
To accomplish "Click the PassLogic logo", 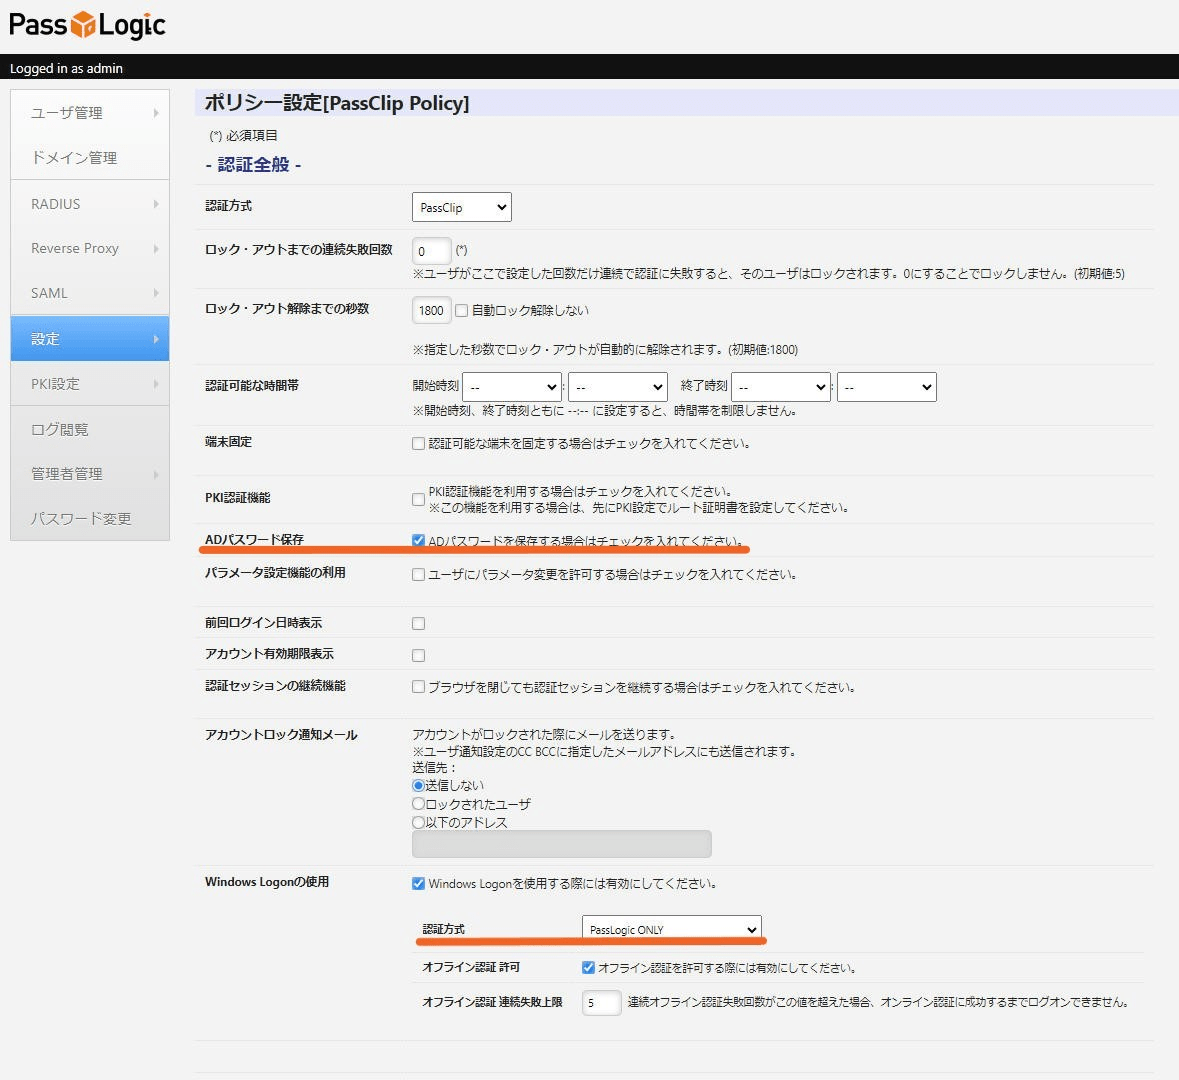I will click(x=87, y=25).
